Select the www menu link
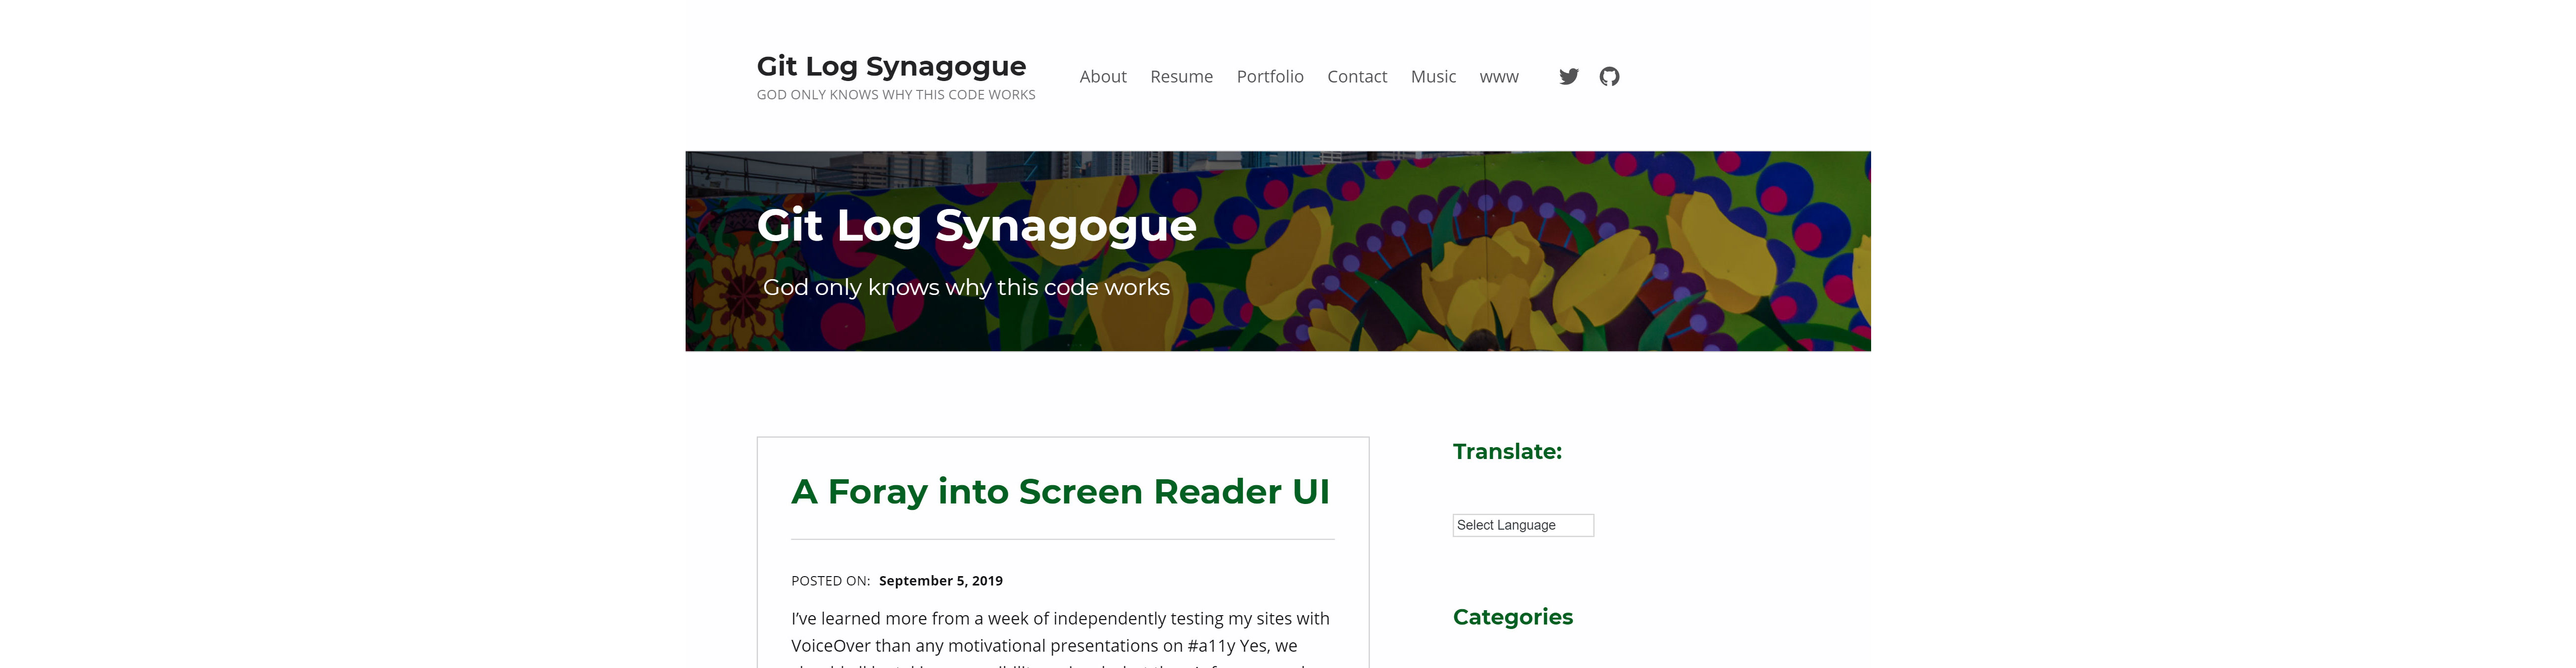 tap(1498, 77)
